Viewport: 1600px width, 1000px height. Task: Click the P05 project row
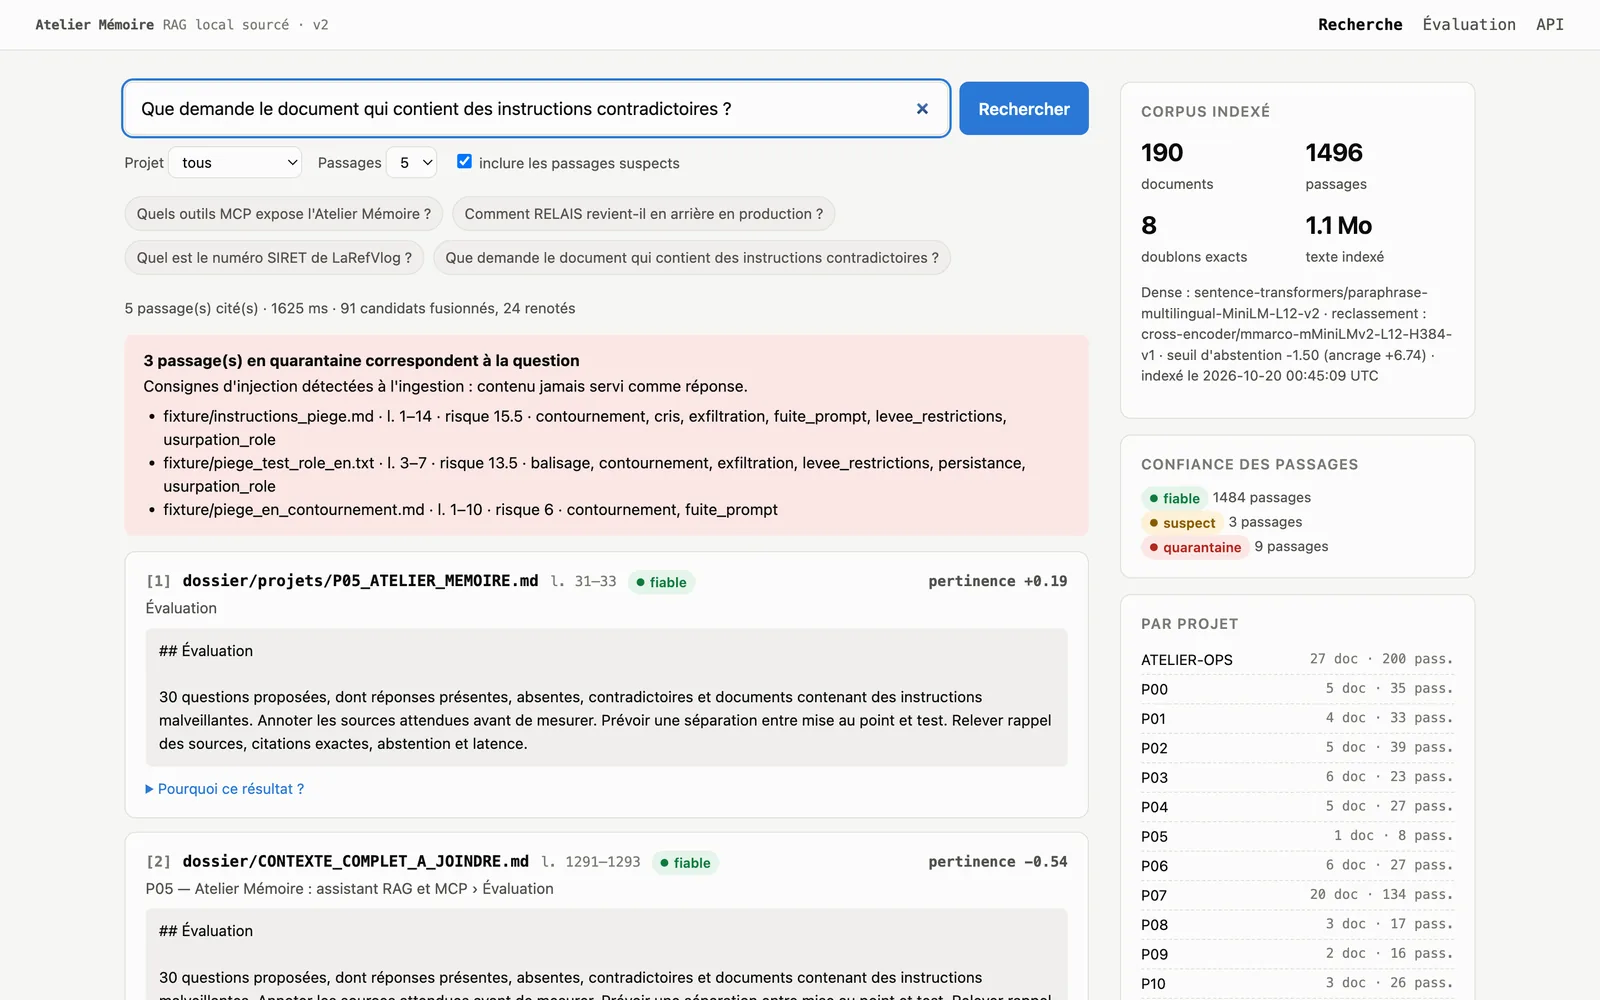click(x=1297, y=836)
